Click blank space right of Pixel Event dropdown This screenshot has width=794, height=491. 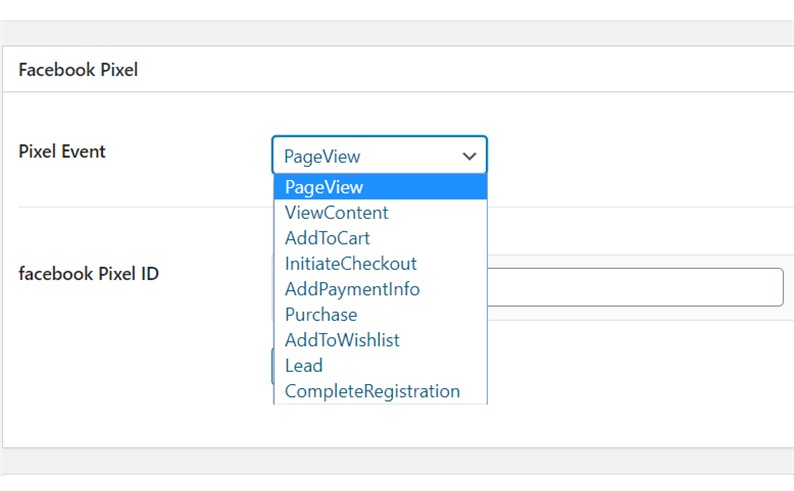click(640, 156)
